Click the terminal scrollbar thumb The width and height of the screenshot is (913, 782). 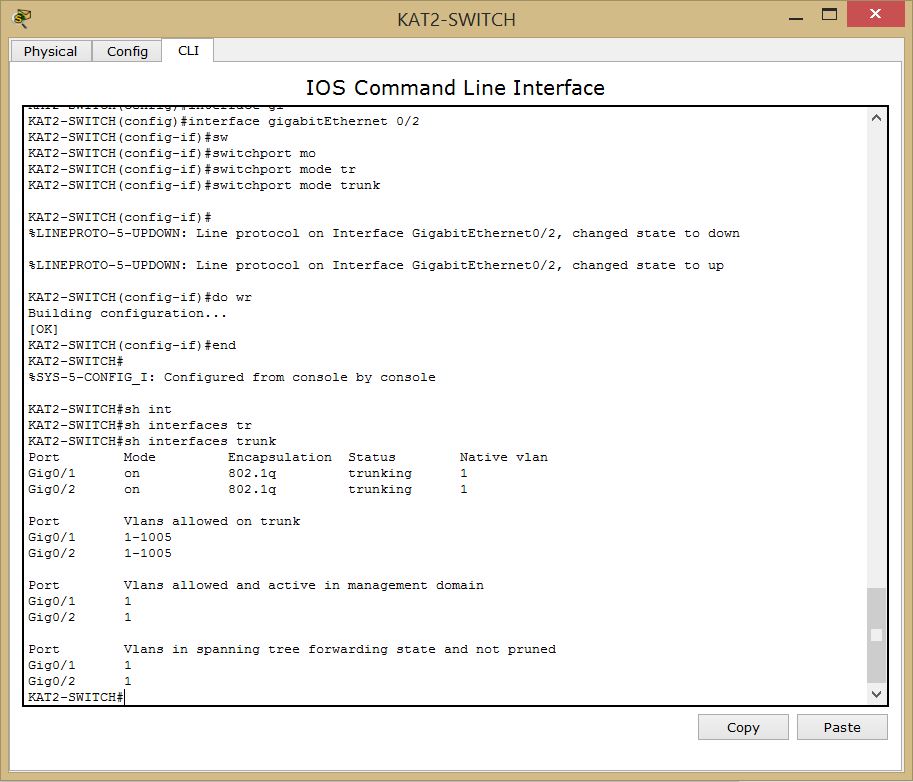point(876,635)
